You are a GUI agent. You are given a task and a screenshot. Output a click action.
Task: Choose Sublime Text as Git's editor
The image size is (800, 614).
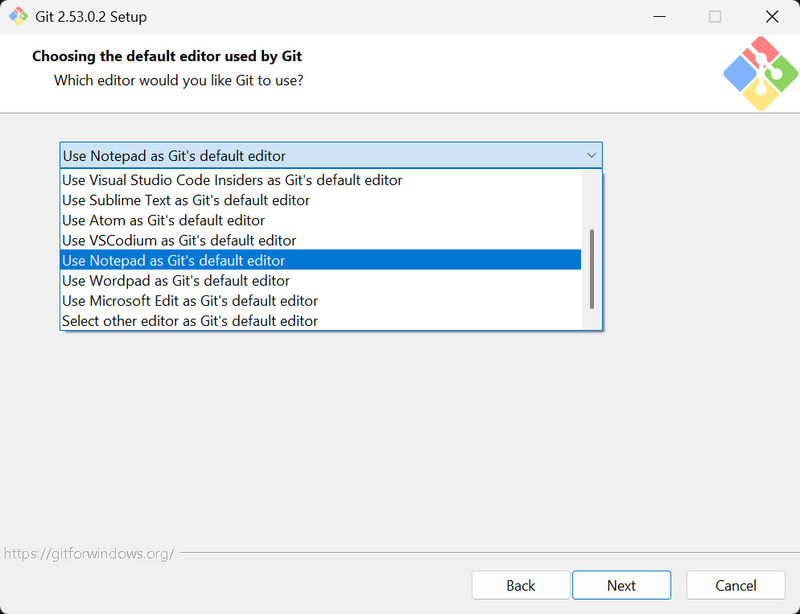pos(186,201)
